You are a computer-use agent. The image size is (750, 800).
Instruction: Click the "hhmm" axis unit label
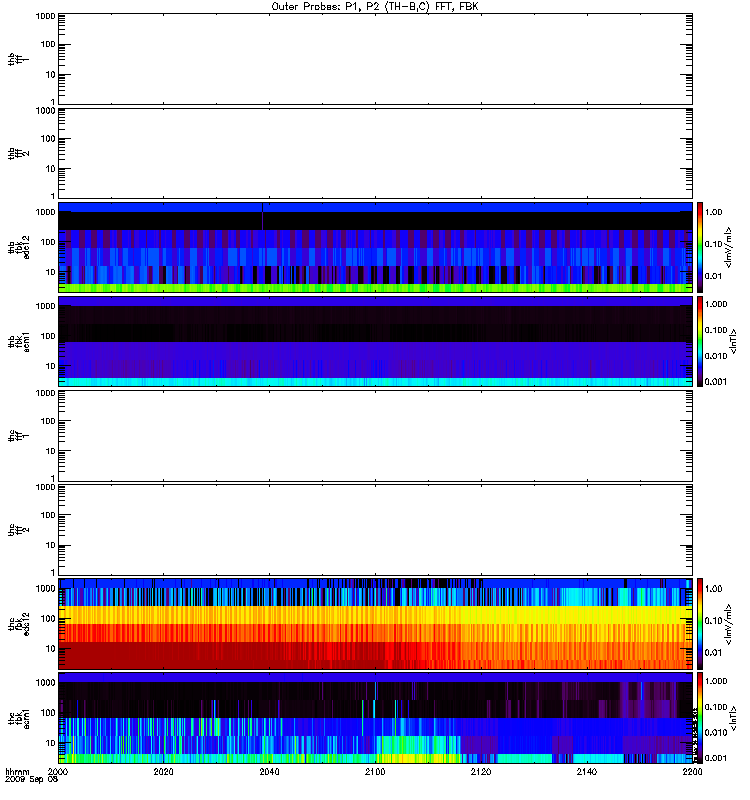click(17, 771)
